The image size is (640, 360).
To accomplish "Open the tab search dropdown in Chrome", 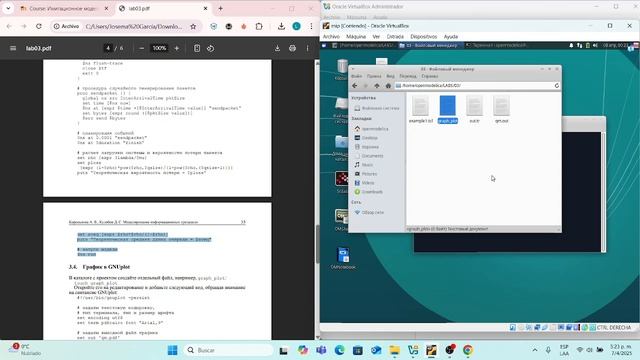I will (x=8, y=8).
